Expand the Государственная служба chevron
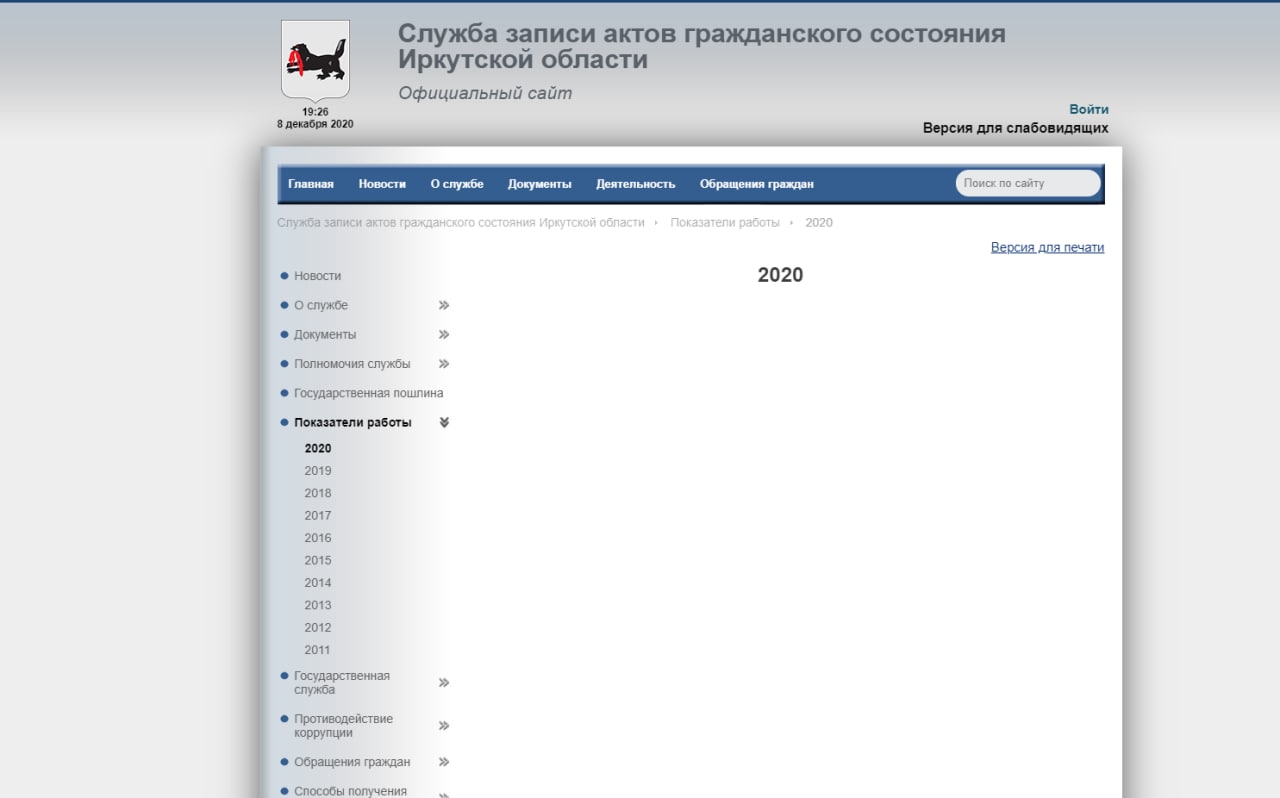This screenshot has width=1280, height=798. point(444,683)
